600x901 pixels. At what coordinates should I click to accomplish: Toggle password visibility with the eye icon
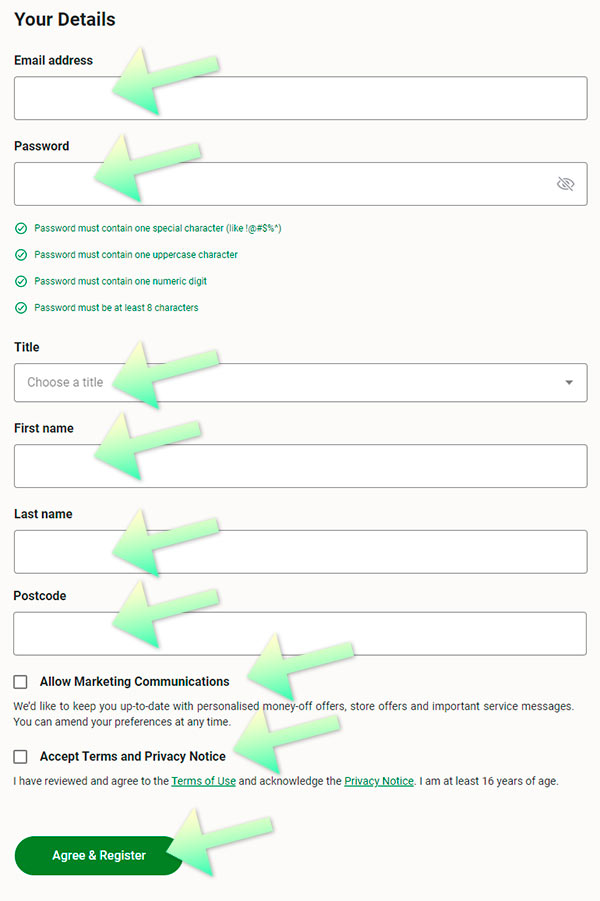565,183
